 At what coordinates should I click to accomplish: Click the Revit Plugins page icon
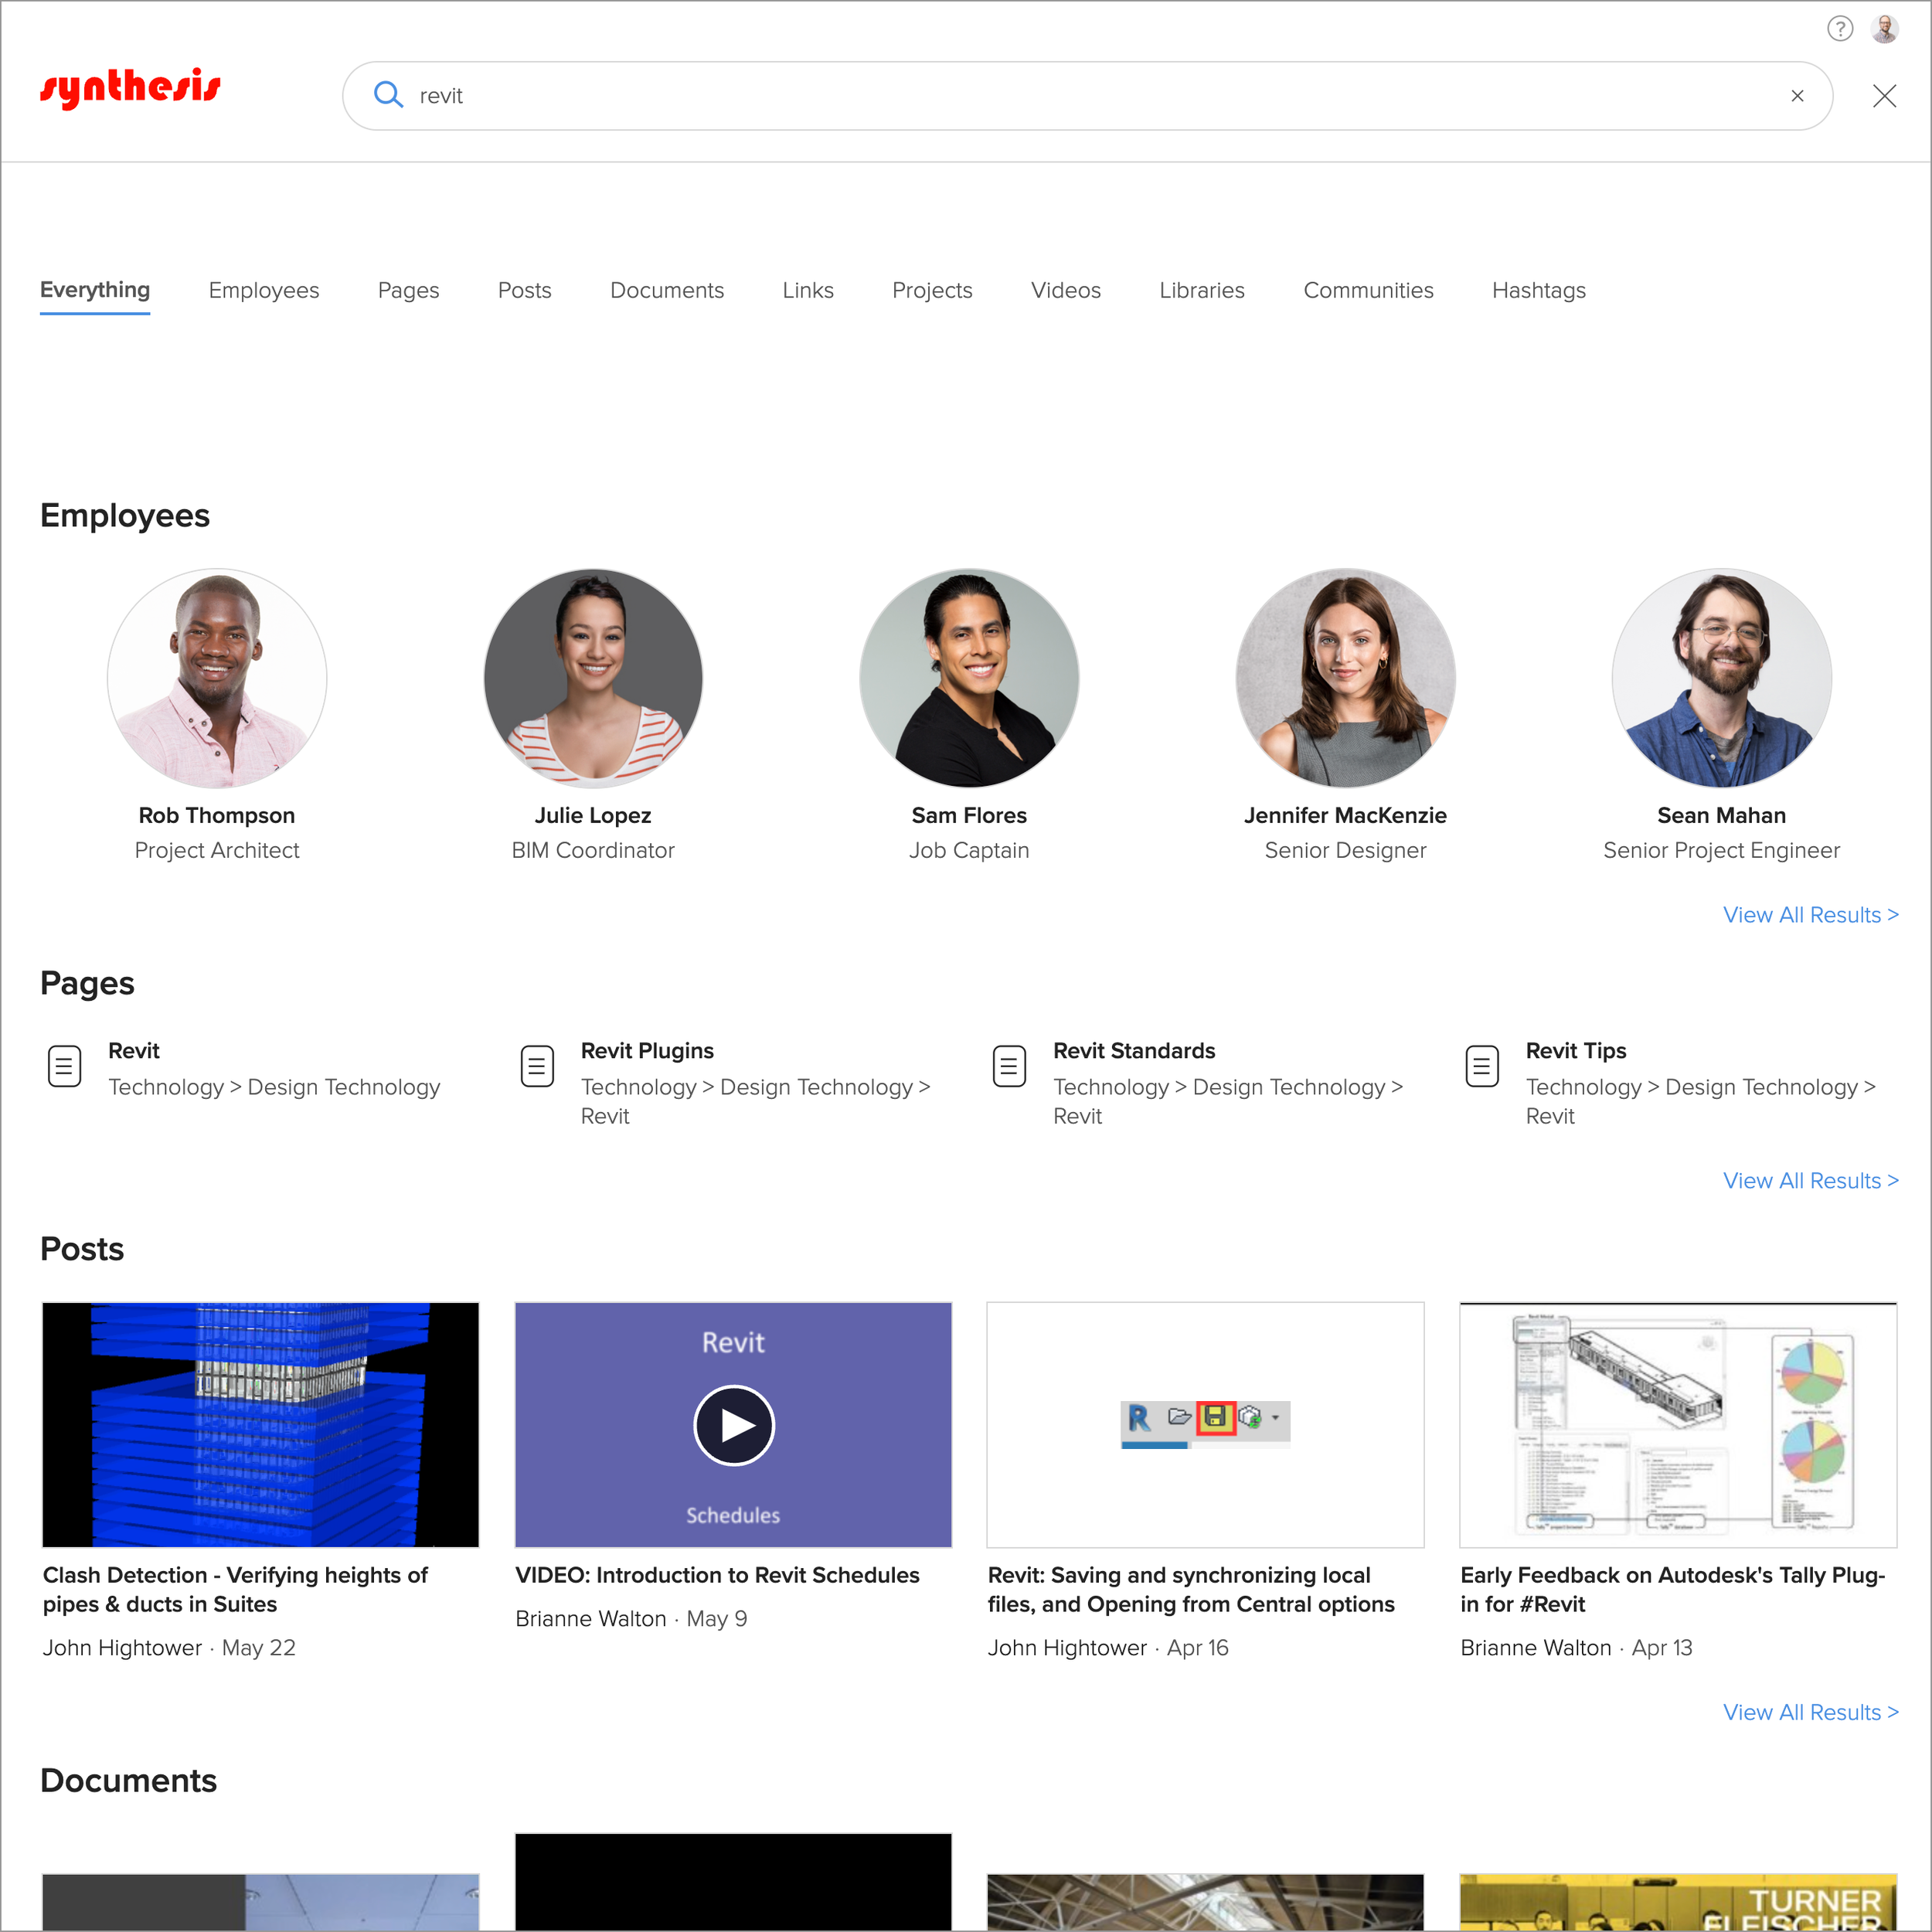click(x=537, y=1066)
